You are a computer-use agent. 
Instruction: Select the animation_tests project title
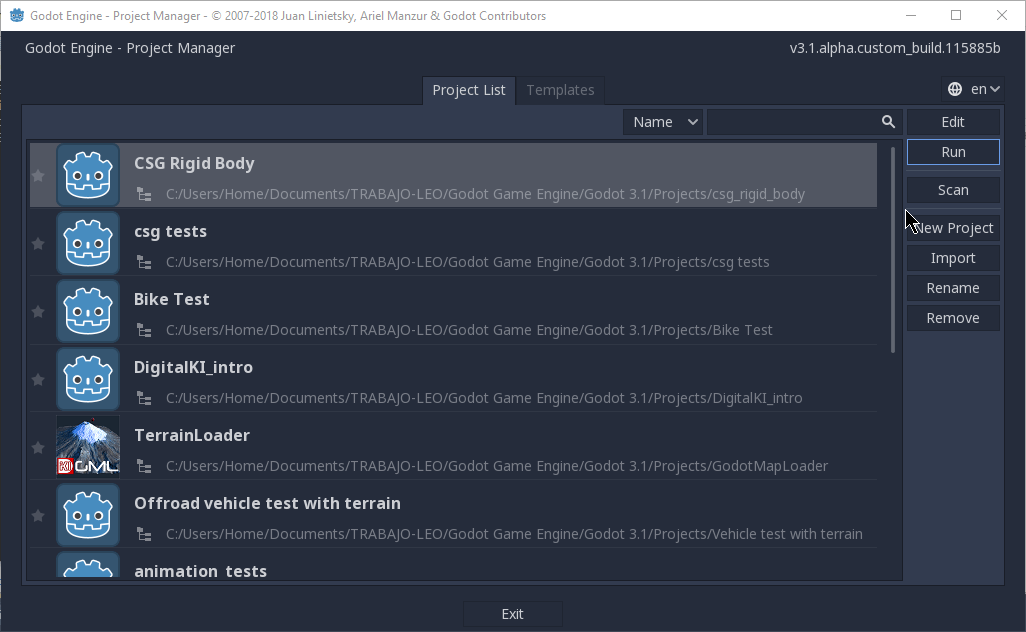[x=200, y=571]
